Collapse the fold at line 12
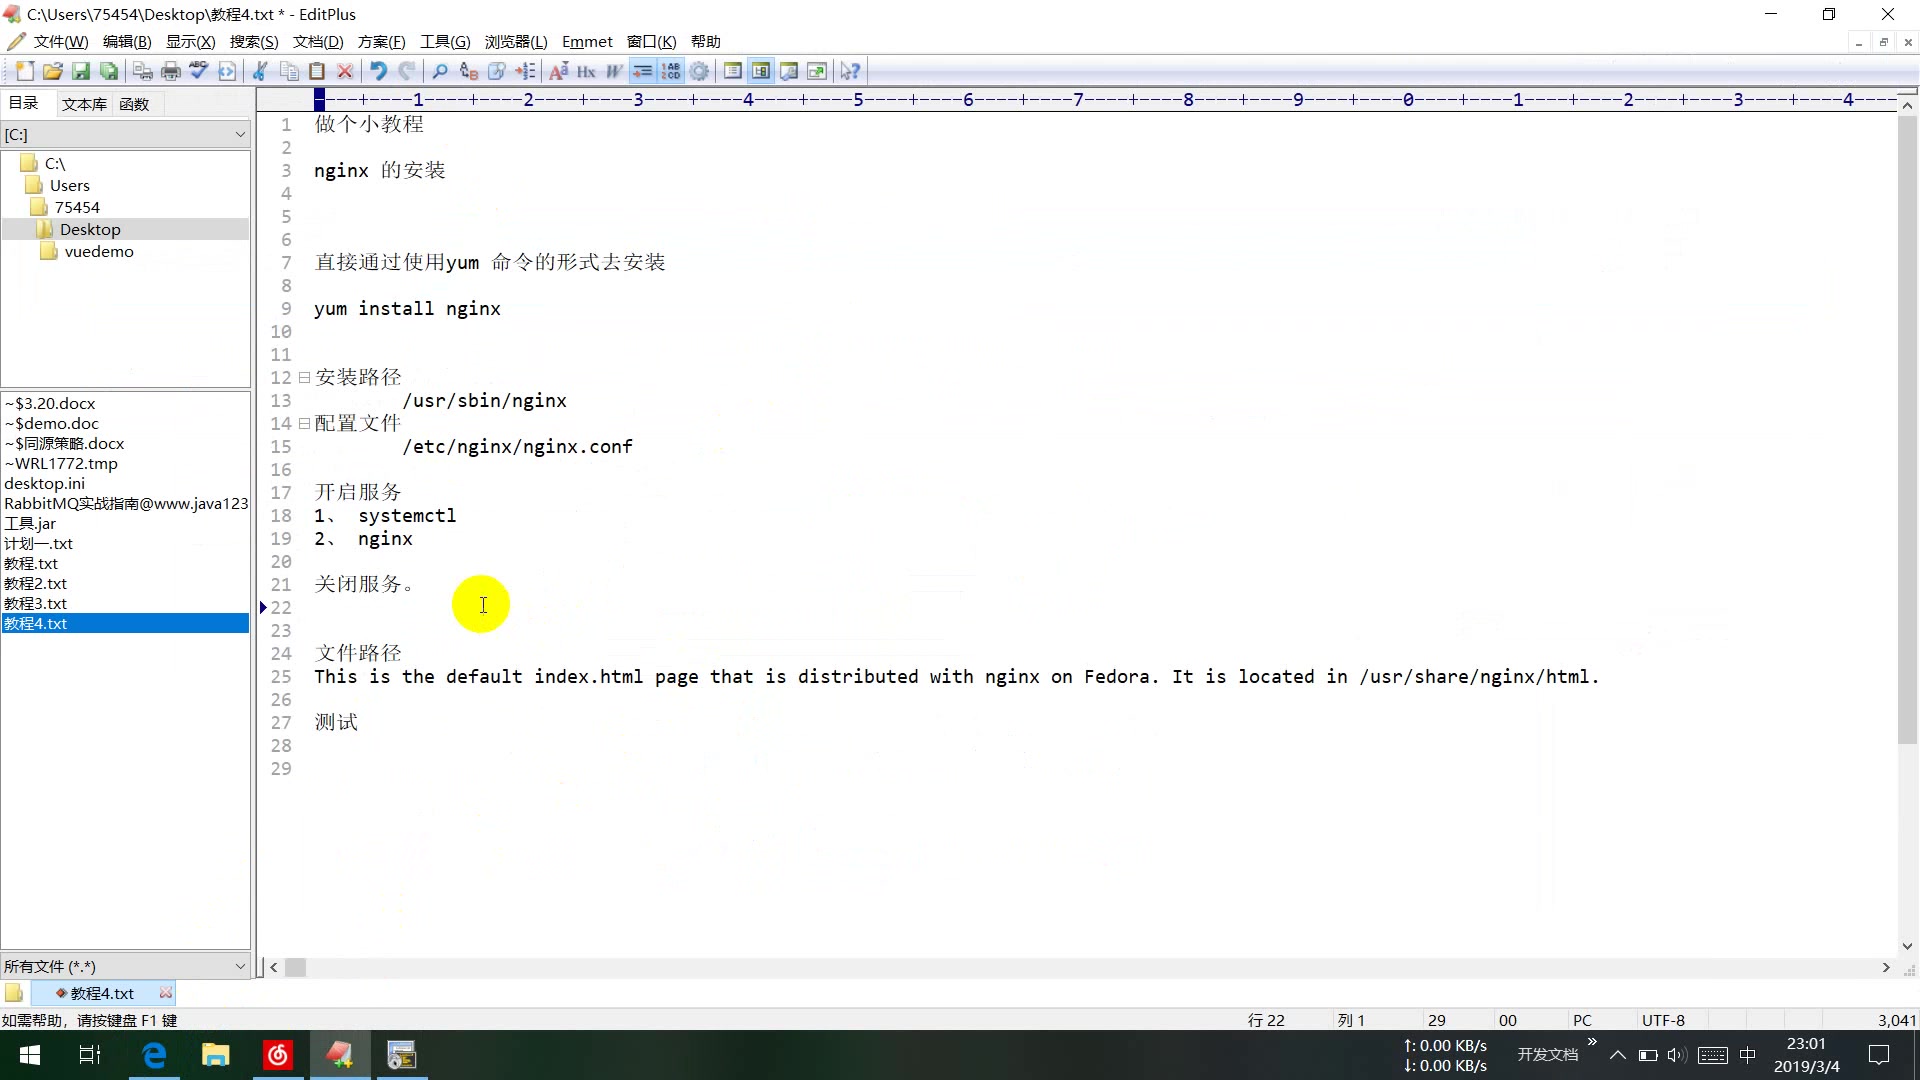This screenshot has width=1920, height=1080. [x=304, y=378]
